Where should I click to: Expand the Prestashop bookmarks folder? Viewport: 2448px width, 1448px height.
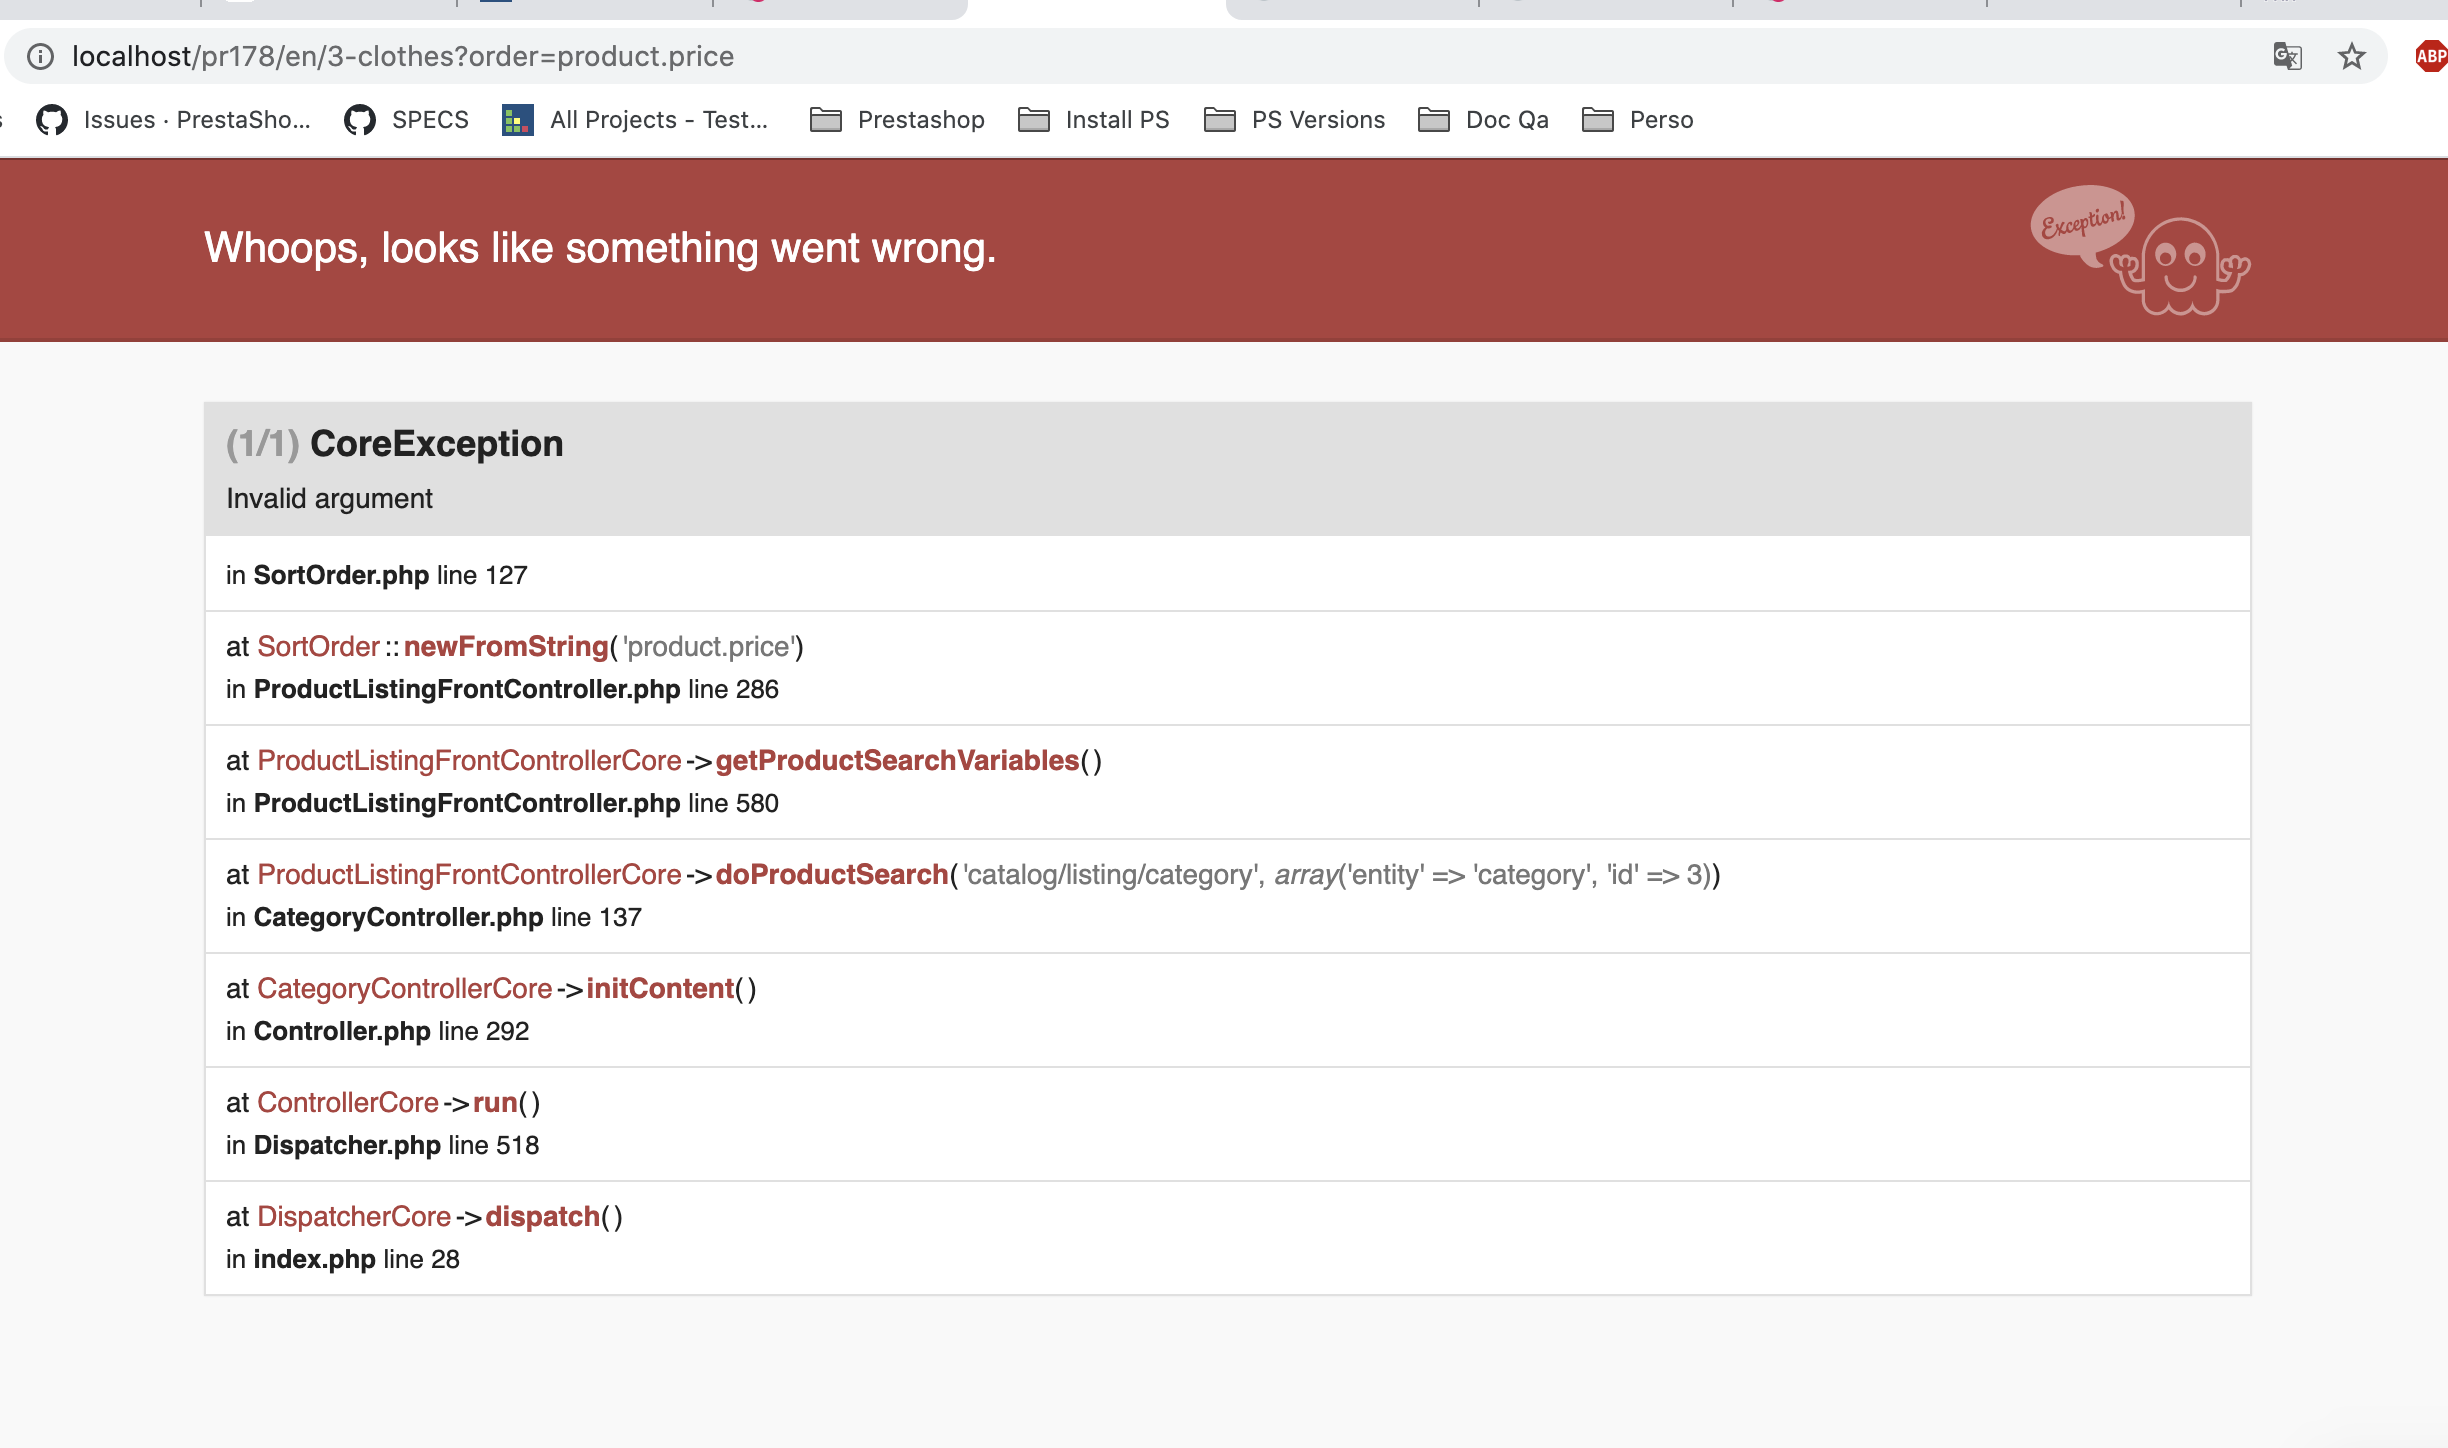pyautogui.click(x=897, y=120)
